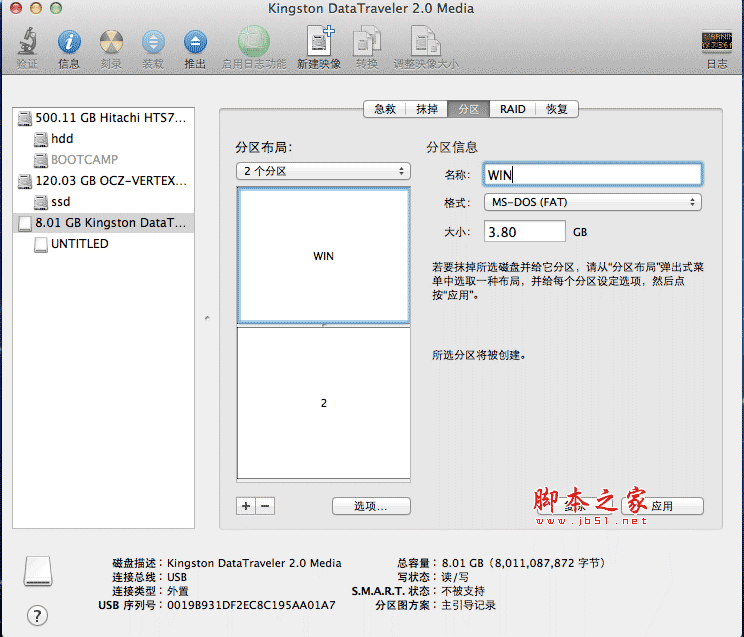Click the 新建映像 (New Image) toolbar icon
744x637 pixels.
319,44
